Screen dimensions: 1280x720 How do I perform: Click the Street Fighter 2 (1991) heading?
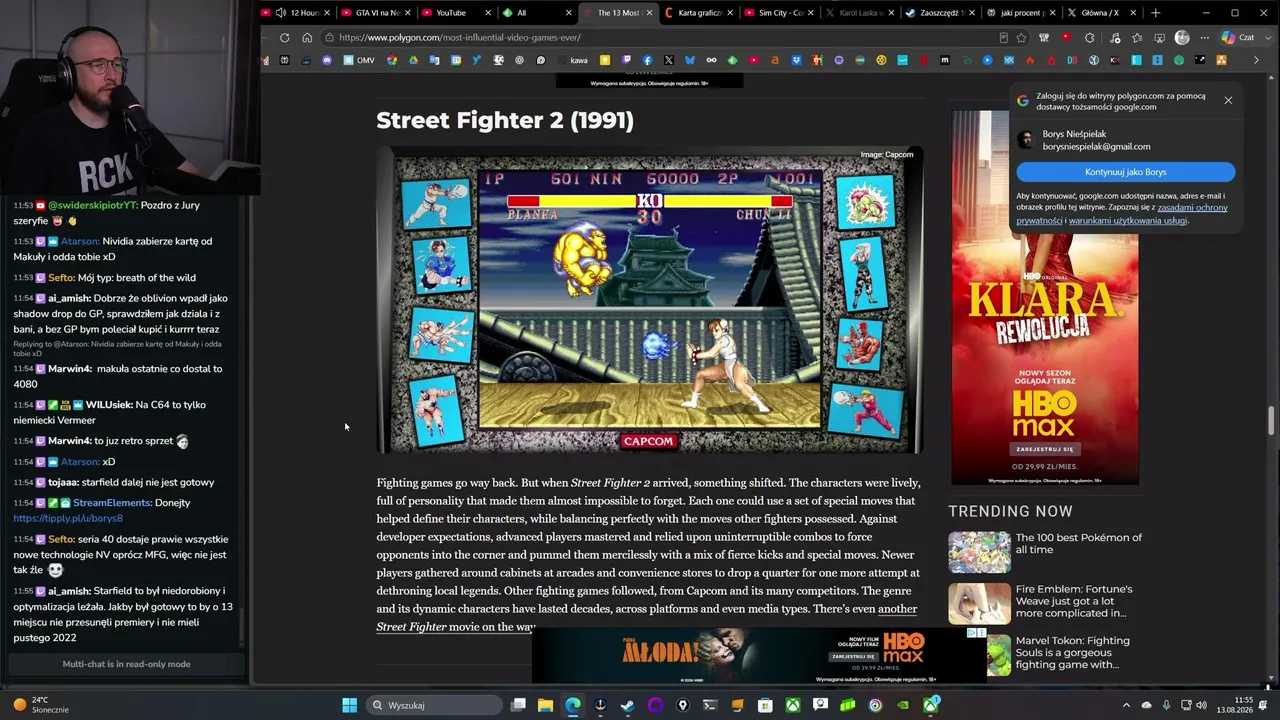point(505,120)
